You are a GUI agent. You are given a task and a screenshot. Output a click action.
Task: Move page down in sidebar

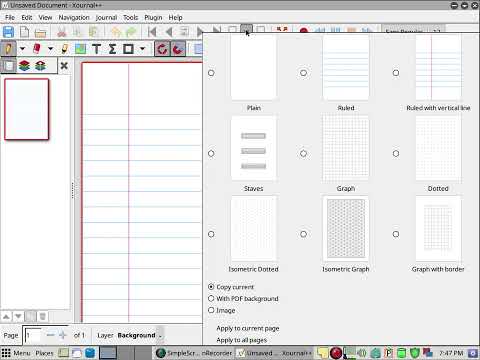18,316
